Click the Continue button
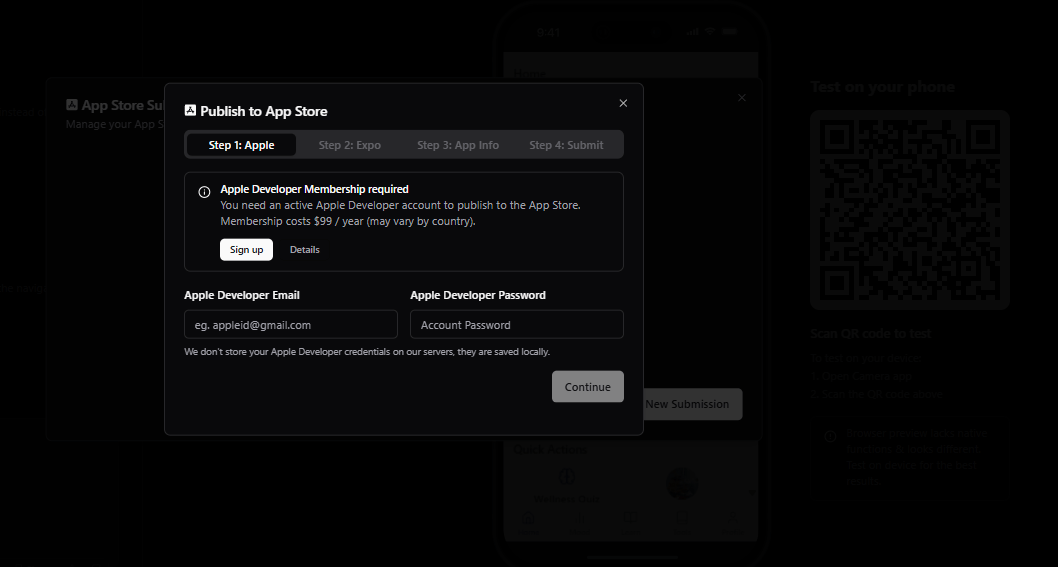The width and height of the screenshot is (1058, 567). pos(588,387)
